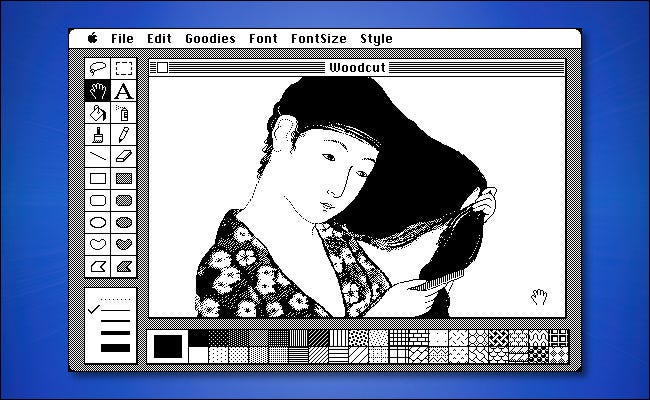Close the Woodcut document window

(161, 67)
